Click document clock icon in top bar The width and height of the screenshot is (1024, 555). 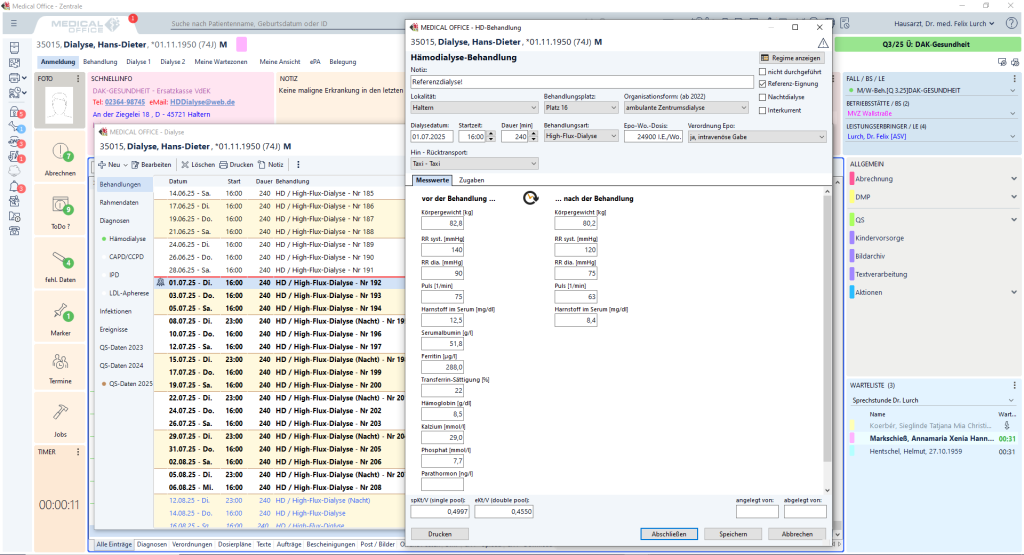844,24
